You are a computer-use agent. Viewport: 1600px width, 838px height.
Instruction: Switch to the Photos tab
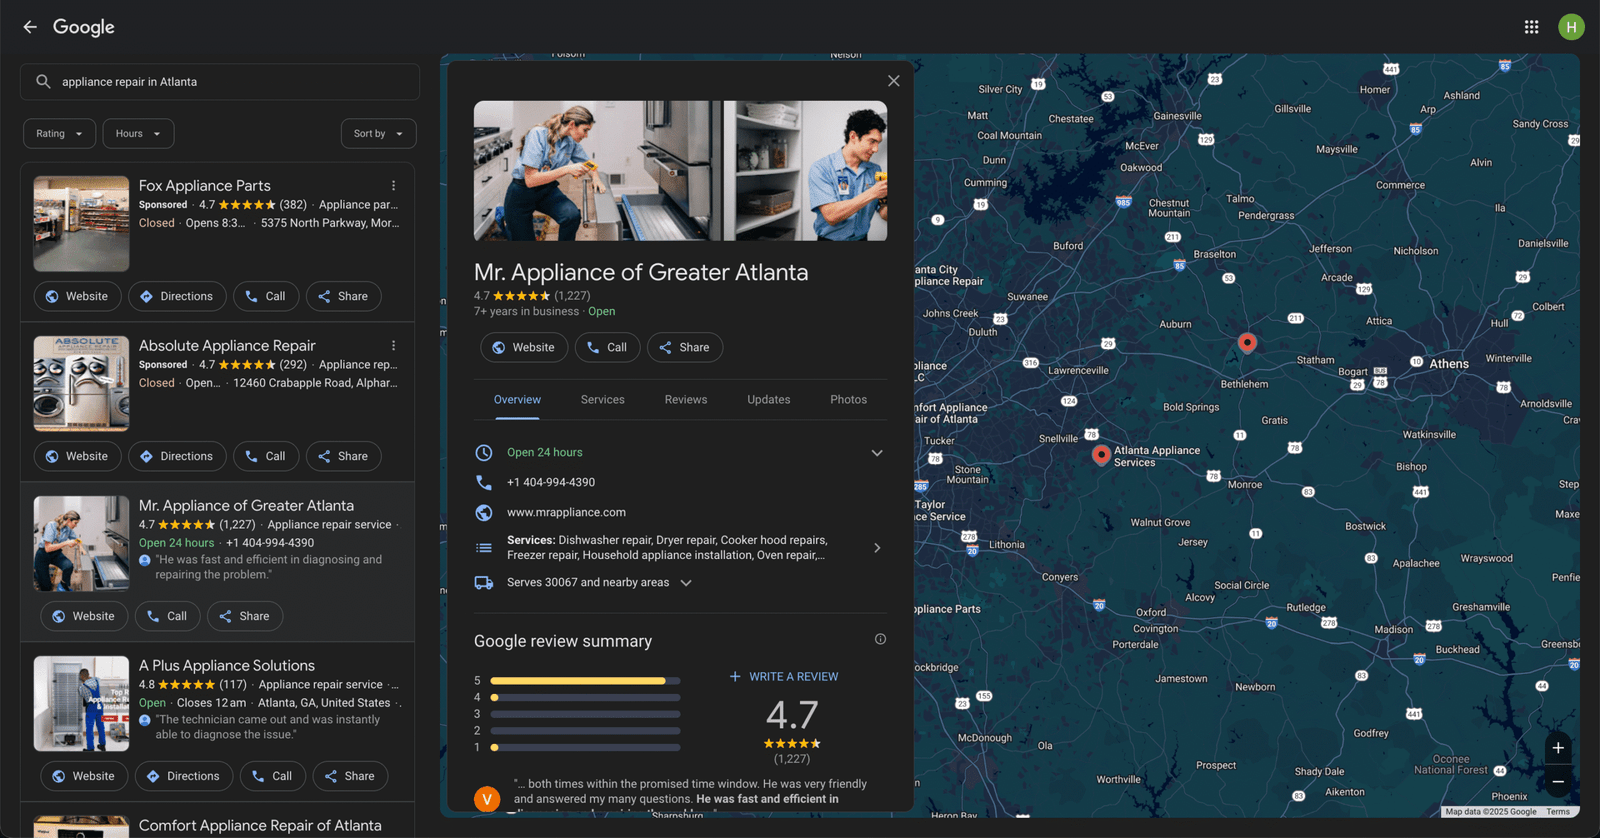[x=849, y=400]
